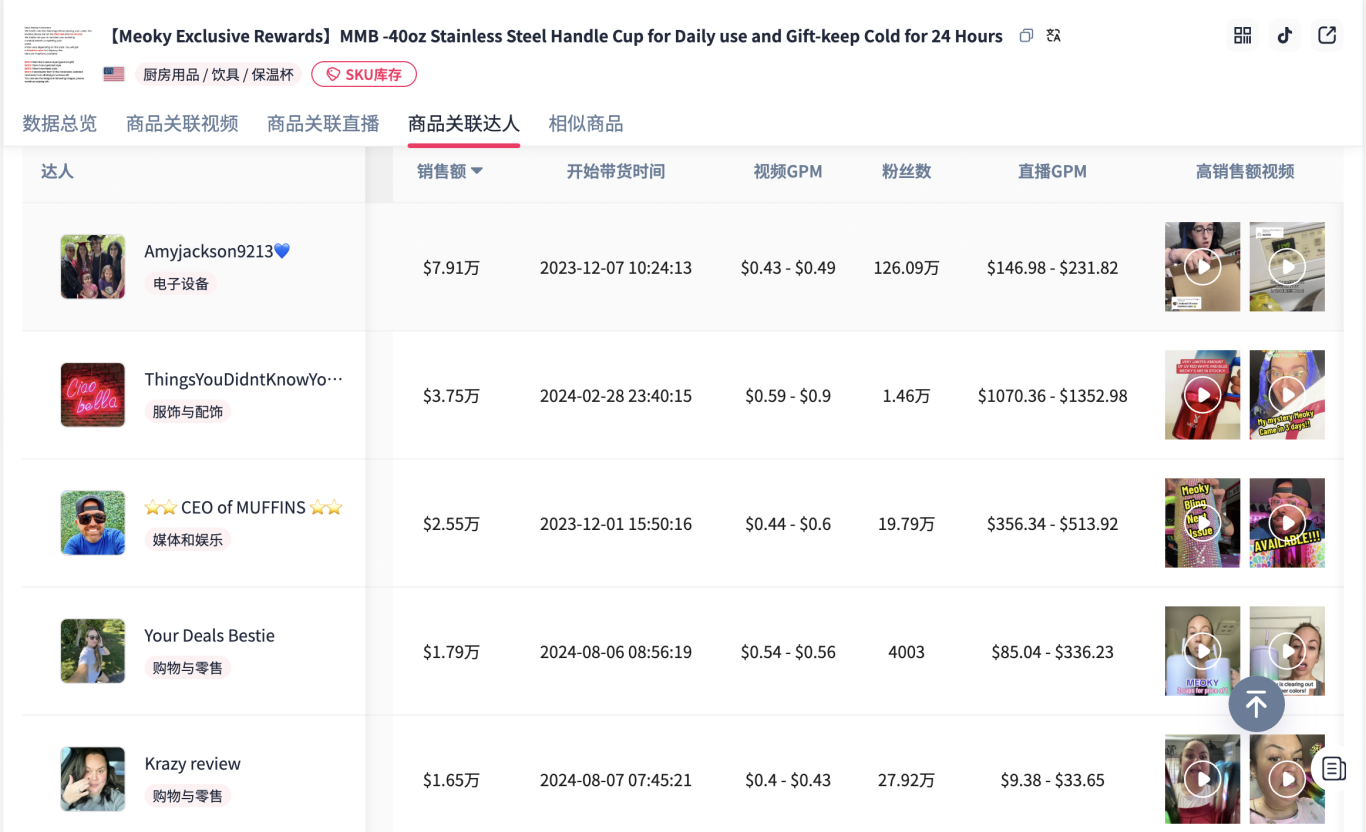Screen dimensions: 1366x832
Task: Click the 开始带货时间 column header
Action: [x=616, y=171]
